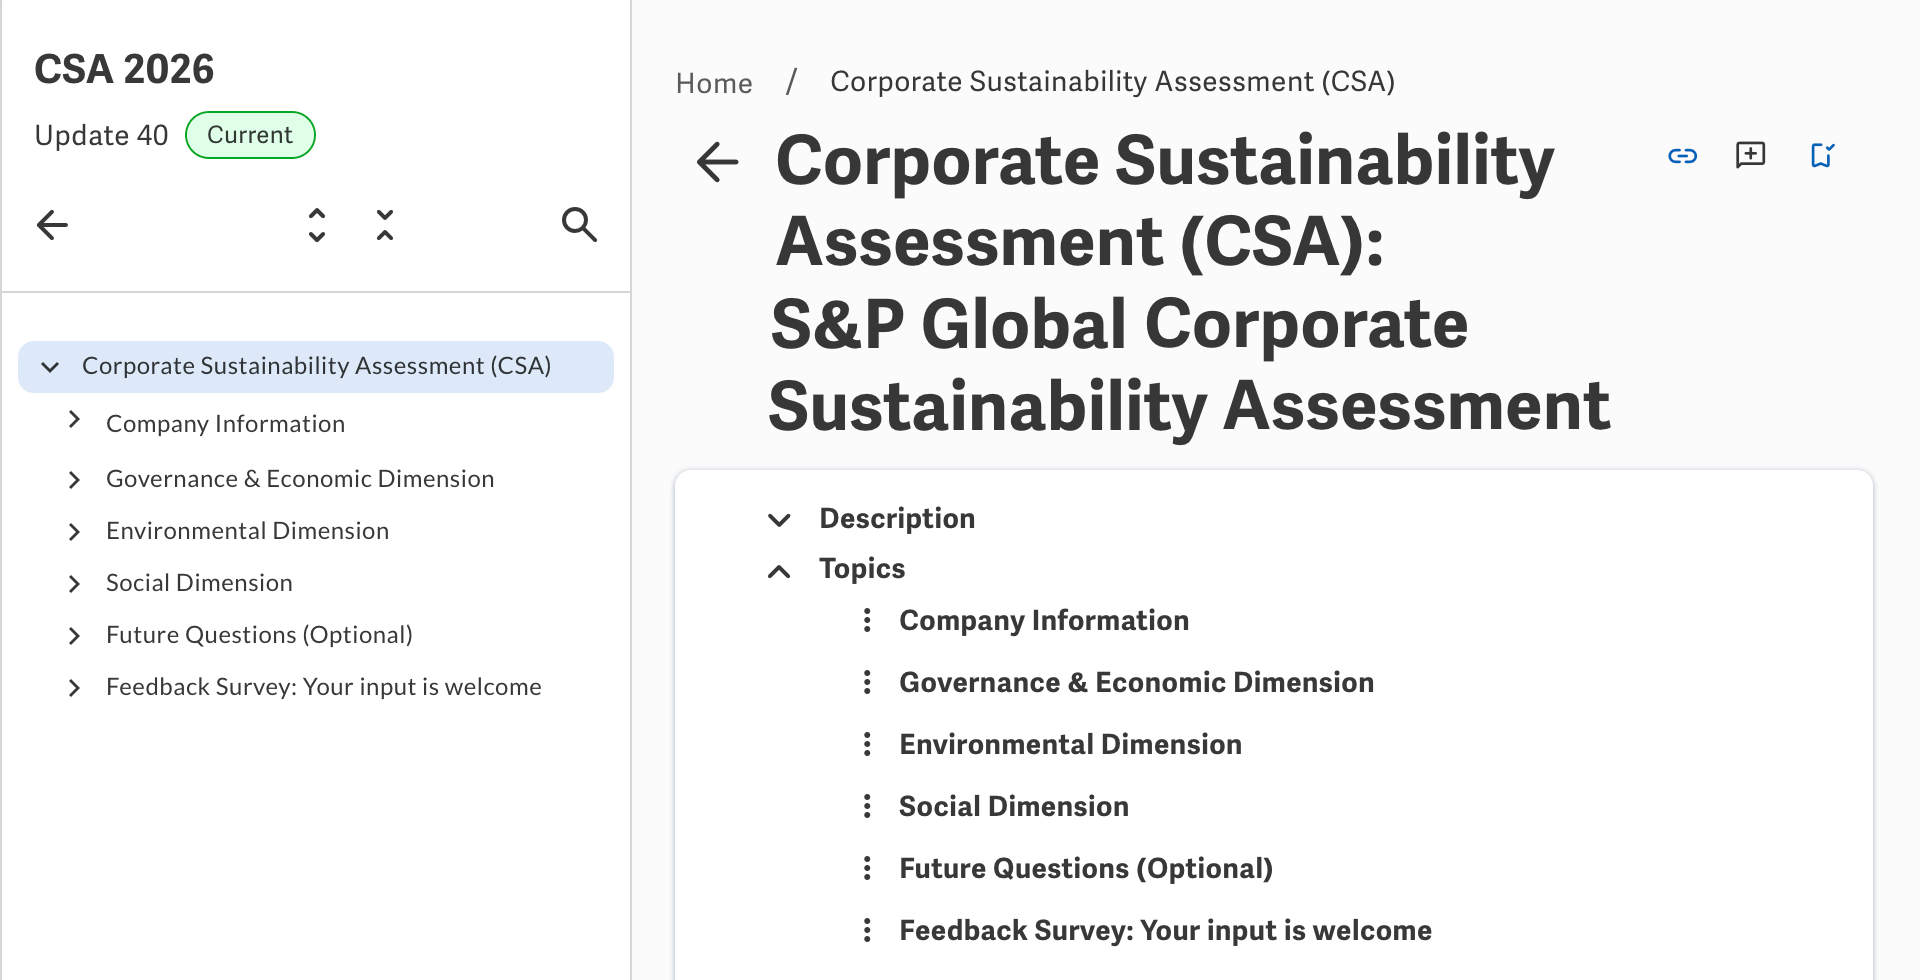Expand Environmental Dimension chevron in sidebar

[x=74, y=532]
